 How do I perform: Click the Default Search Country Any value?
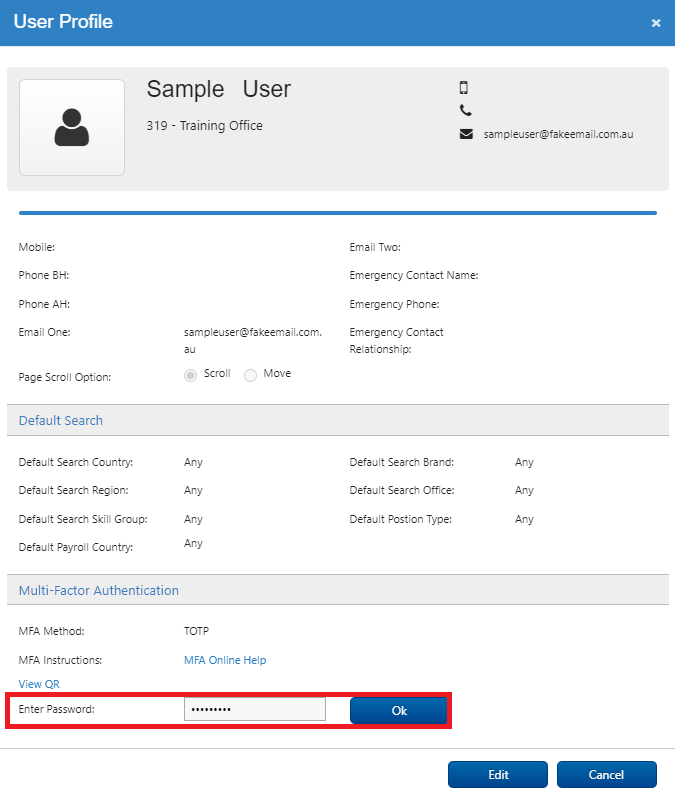[193, 462]
